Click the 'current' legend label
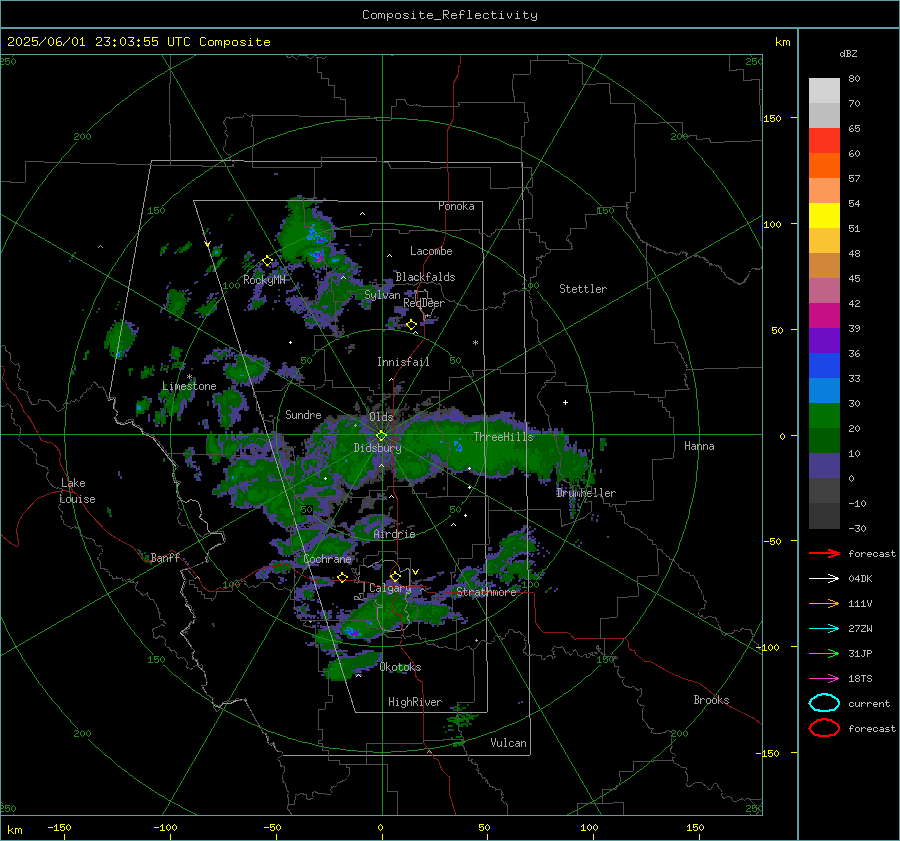This screenshot has width=900, height=841. [x=869, y=704]
